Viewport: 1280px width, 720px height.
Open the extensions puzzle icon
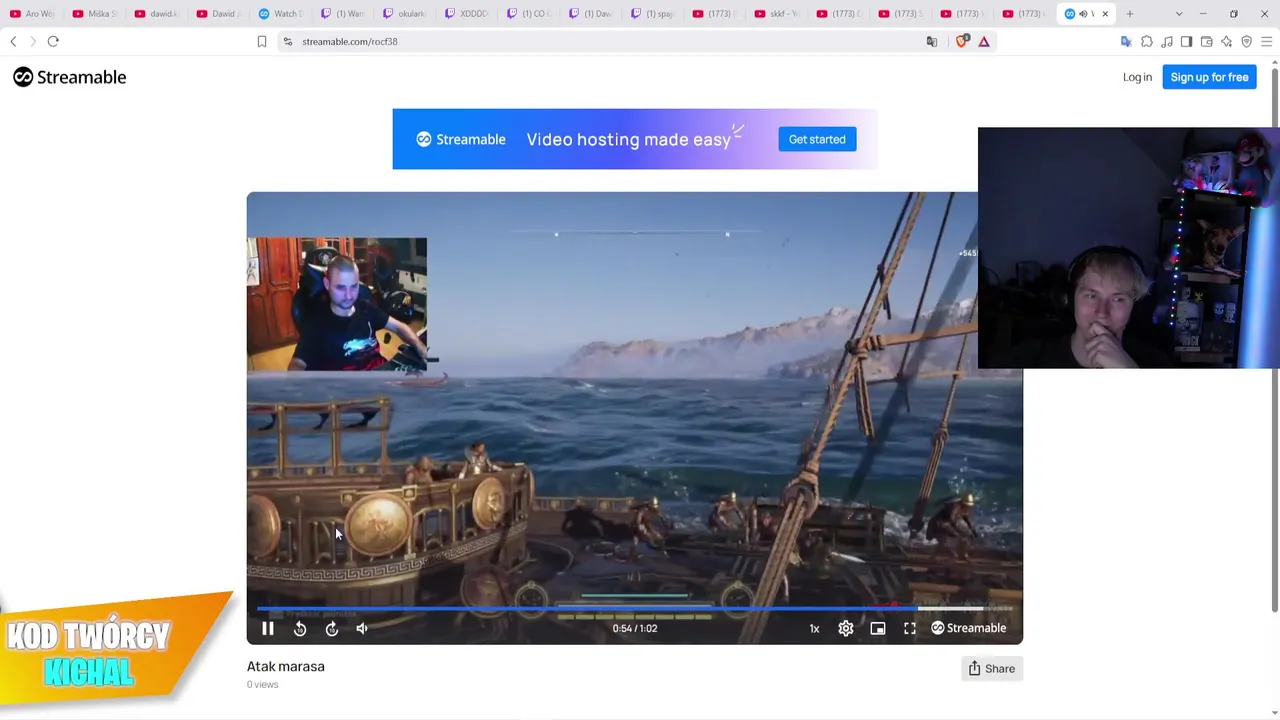point(1147,41)
